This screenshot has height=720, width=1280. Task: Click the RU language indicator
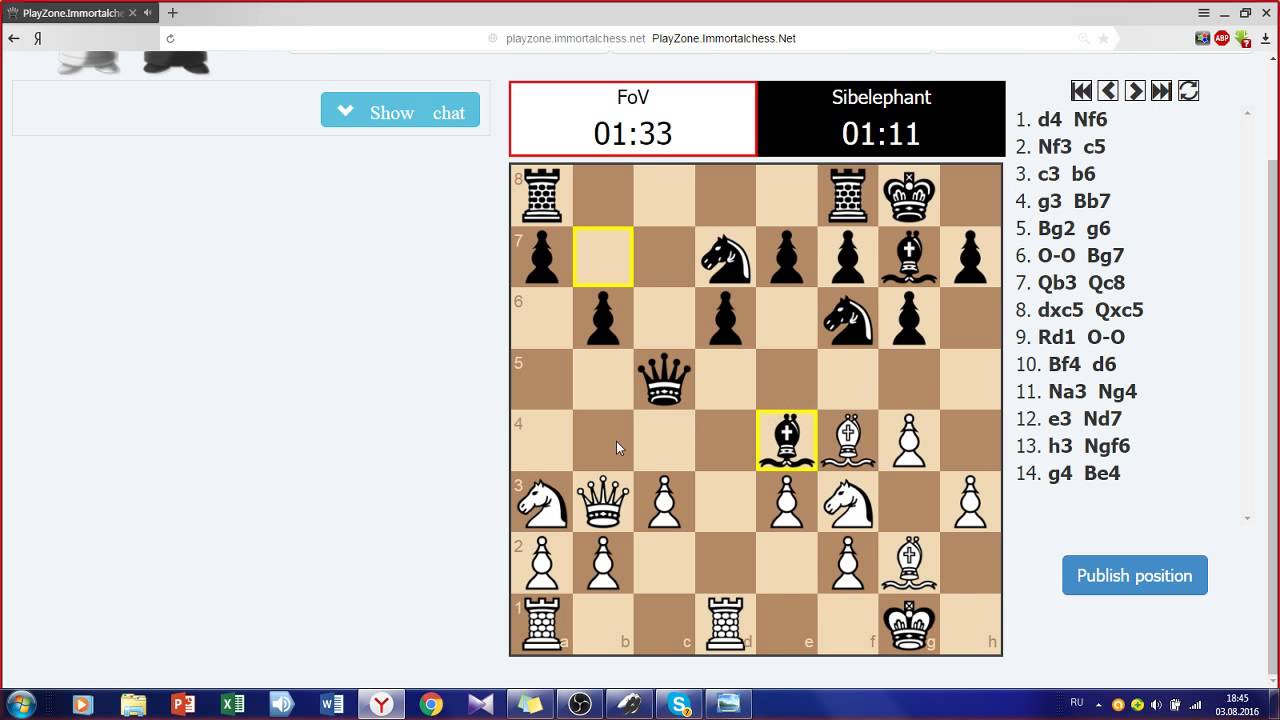[1077, 703]
